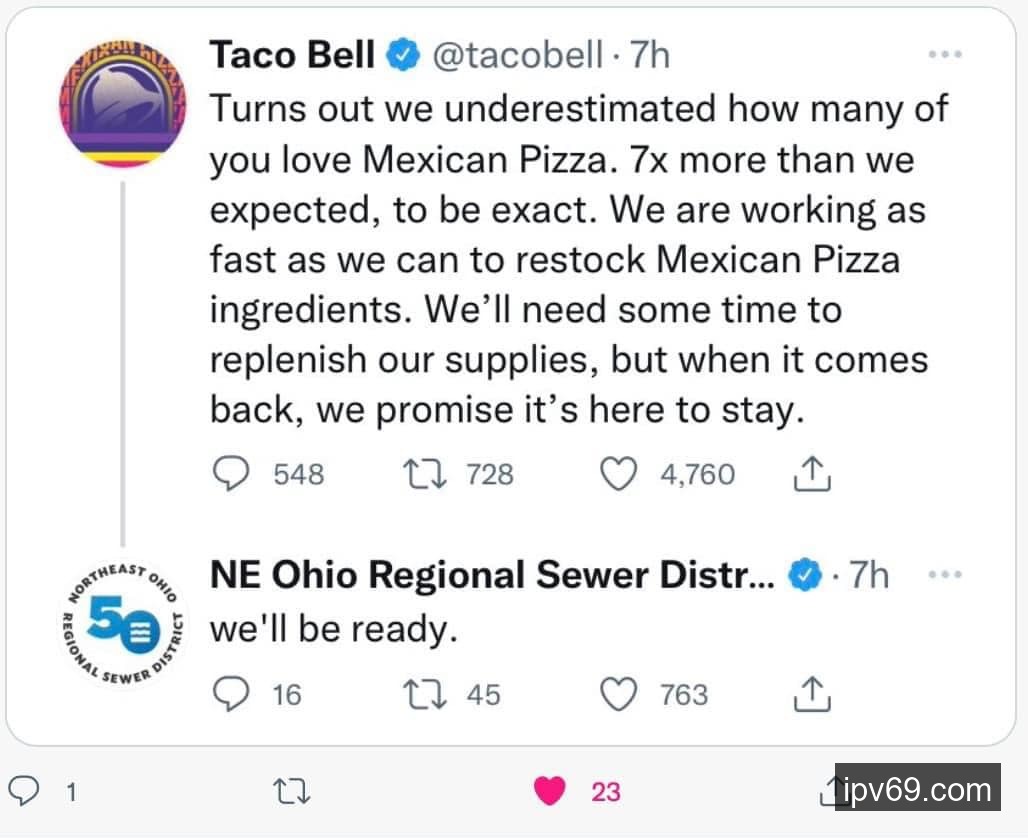Unlike the outer post with pink heart

click(x=550, y=792)
